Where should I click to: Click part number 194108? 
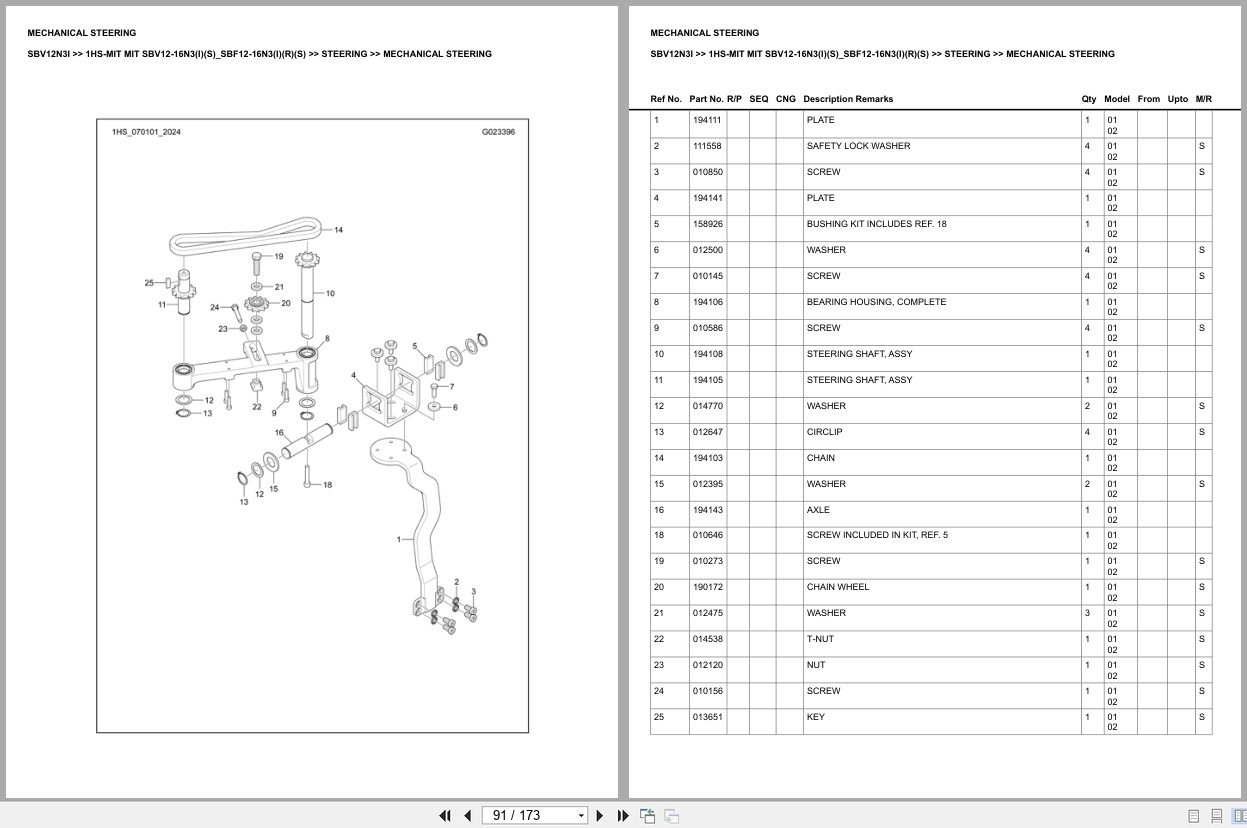[707, 354]
